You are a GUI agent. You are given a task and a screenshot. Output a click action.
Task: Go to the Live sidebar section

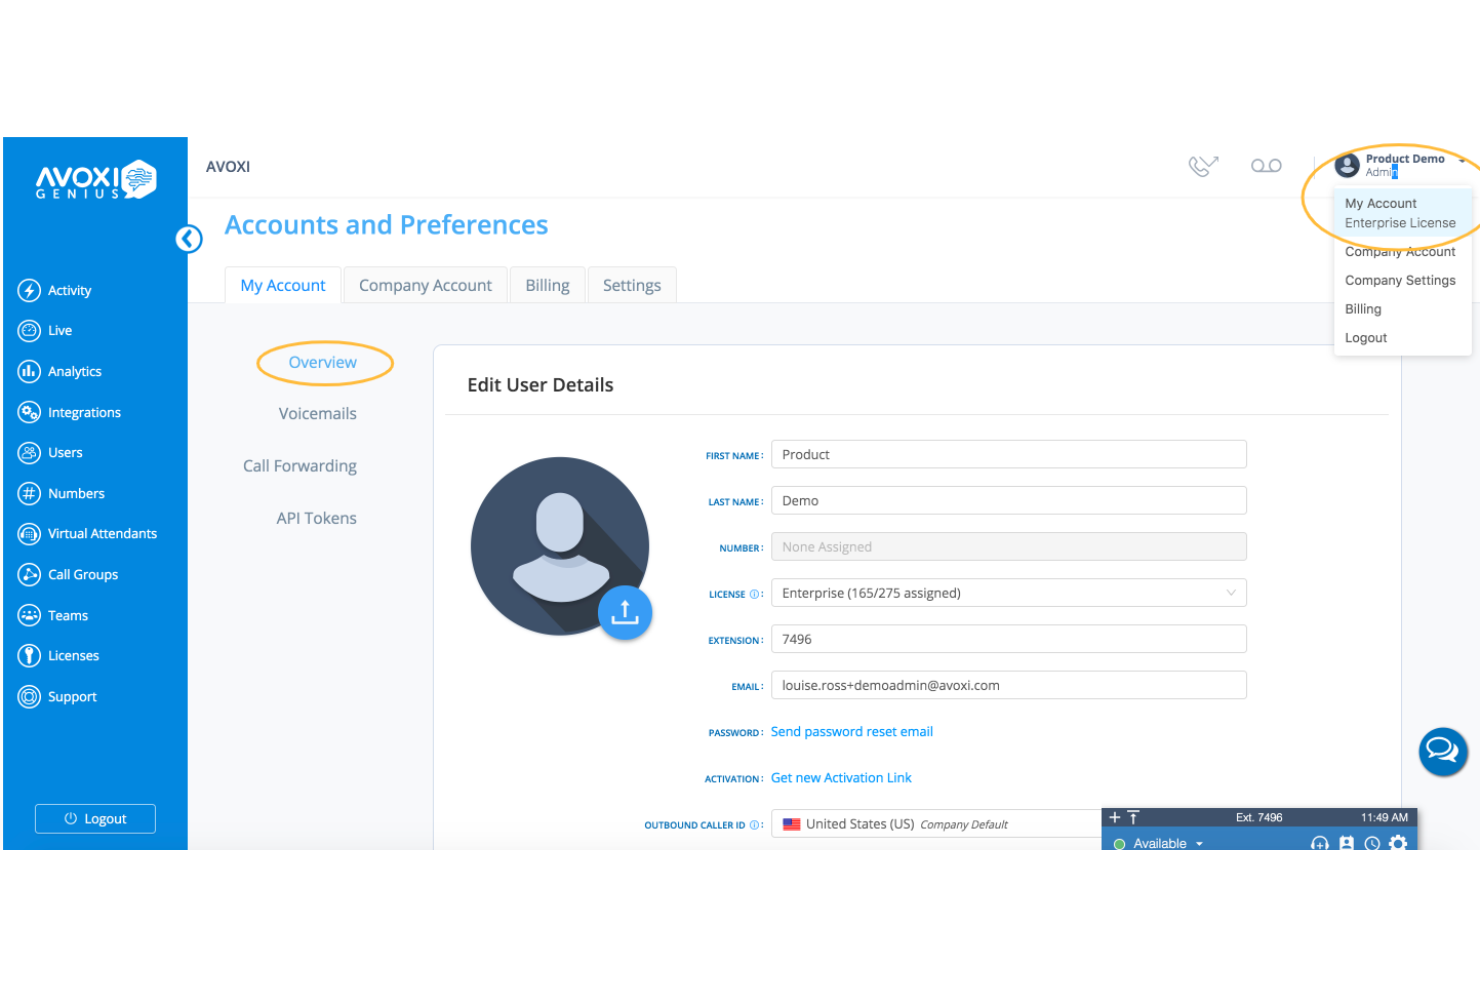(45, 331)
